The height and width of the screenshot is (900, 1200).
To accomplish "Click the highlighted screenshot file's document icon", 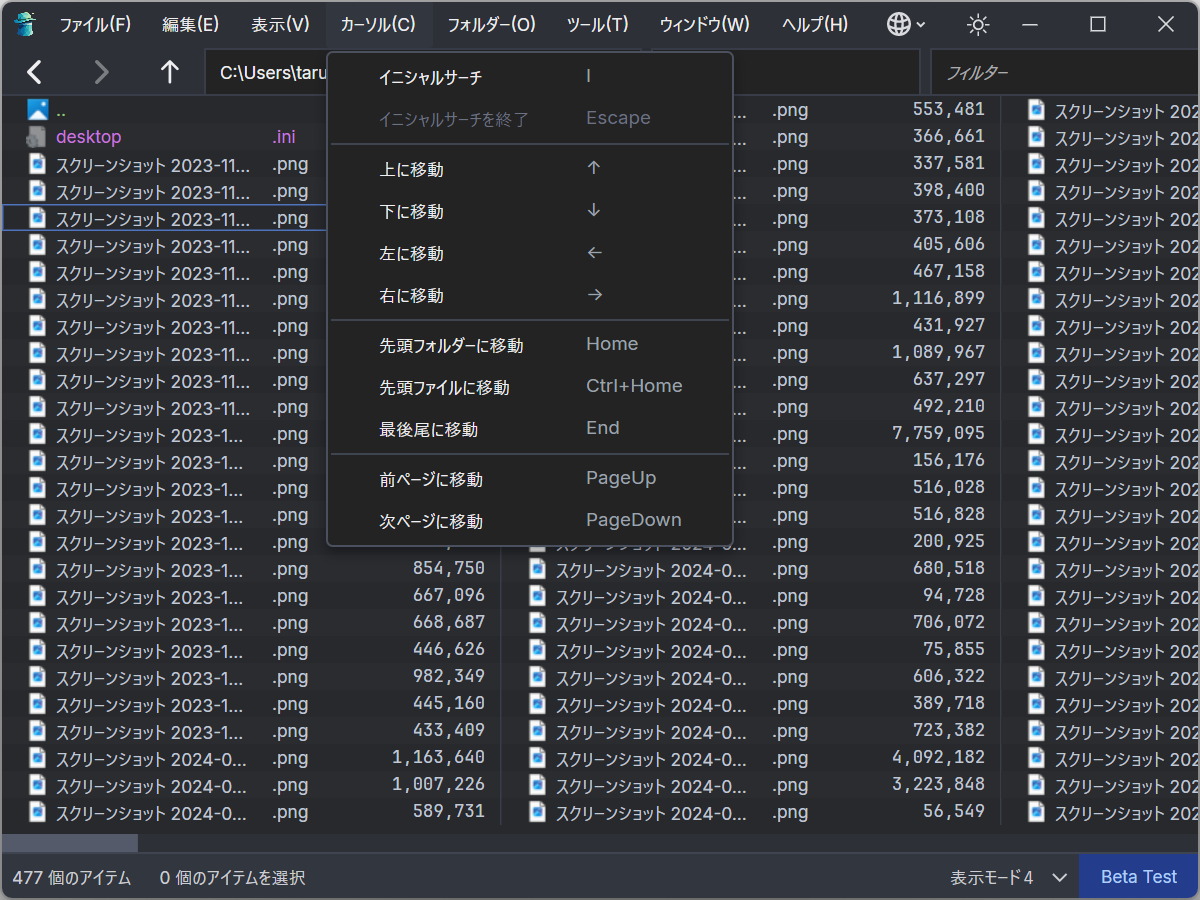I will point(37,217).
